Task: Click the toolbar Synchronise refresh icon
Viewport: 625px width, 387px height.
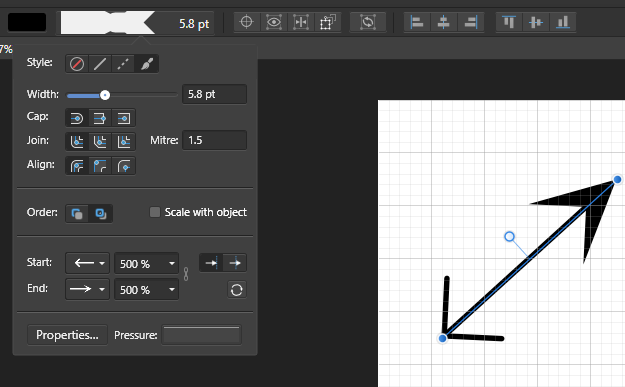Action: coord(368,22)
